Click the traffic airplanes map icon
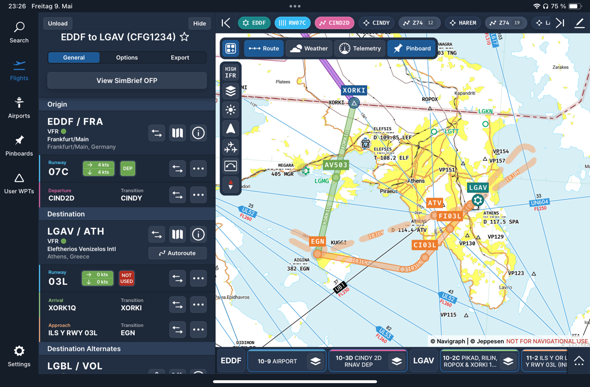Image resolution: width=590 pixels, height=387 pixels. tap(231, 147)
